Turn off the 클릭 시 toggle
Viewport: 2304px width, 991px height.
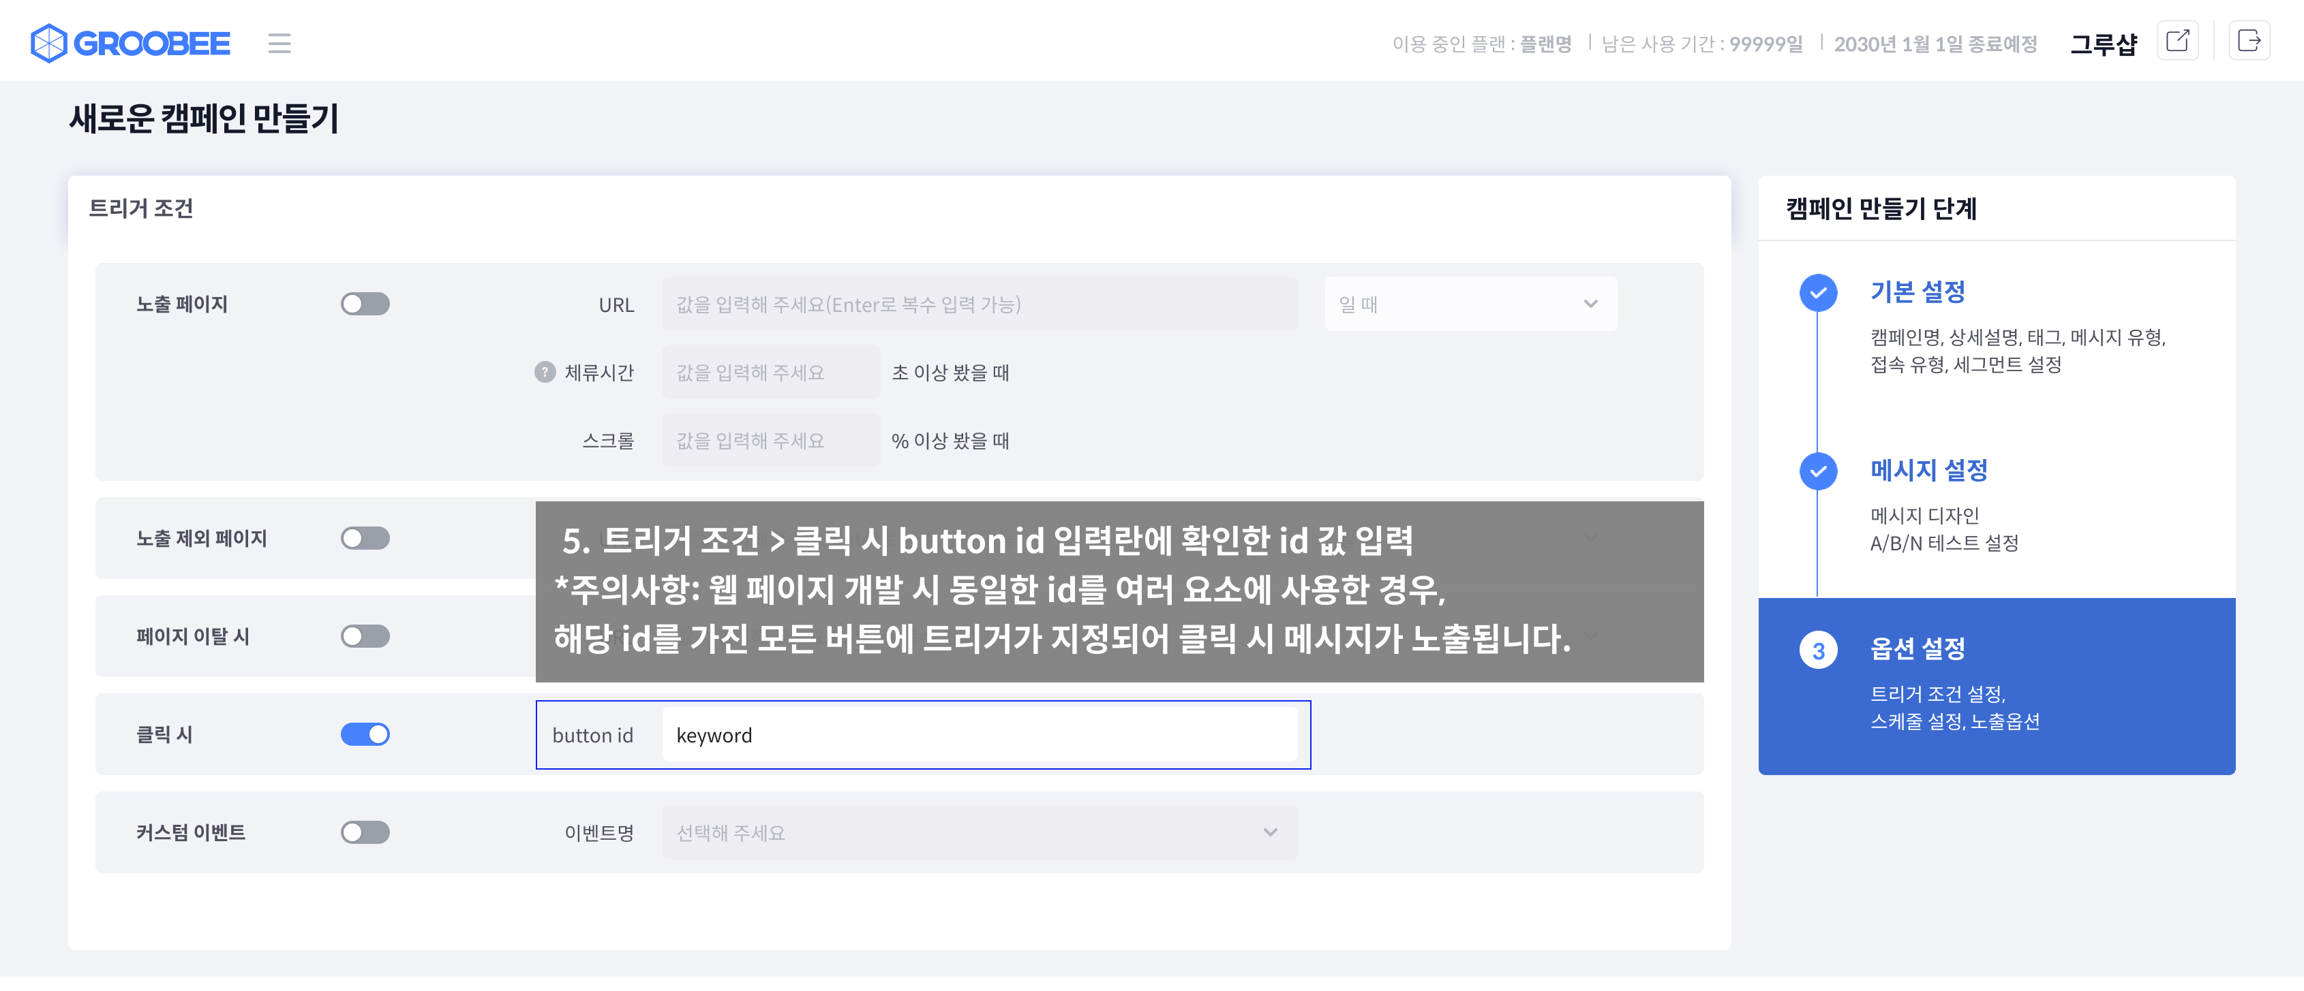point(365,734)
